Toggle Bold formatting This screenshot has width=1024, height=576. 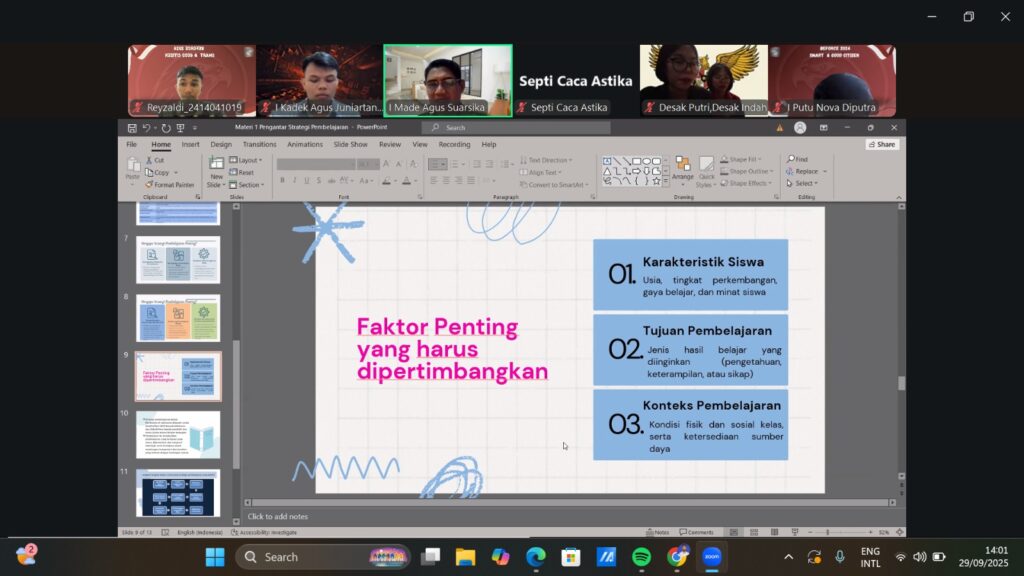[x=282, y=181]
